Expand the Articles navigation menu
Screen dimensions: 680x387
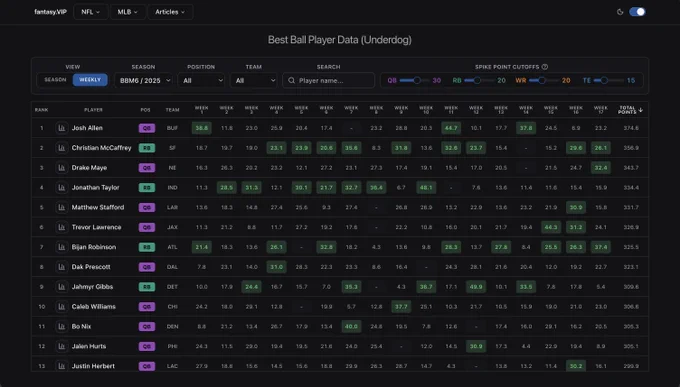pyautogui.click(x=170, y=12)
